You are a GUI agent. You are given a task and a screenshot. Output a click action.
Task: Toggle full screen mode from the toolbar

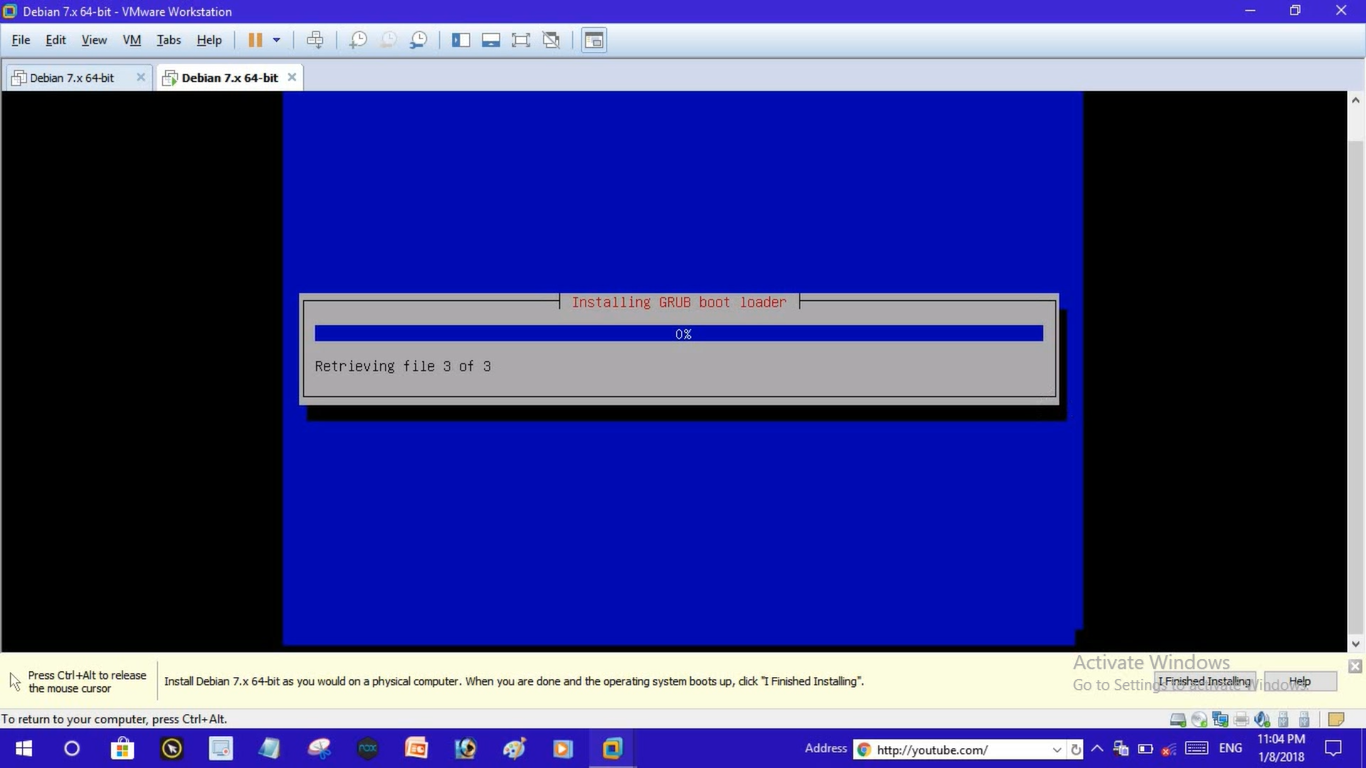tap(520, 39)
